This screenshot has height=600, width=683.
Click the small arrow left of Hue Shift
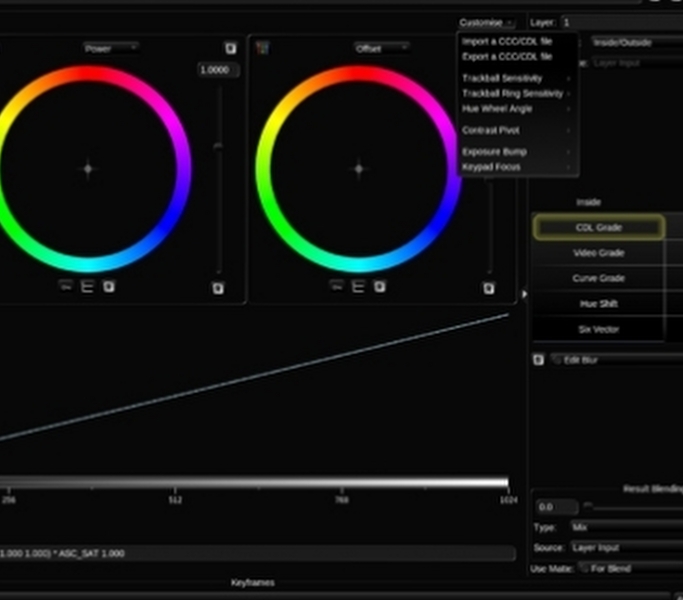tap(524, 294)
